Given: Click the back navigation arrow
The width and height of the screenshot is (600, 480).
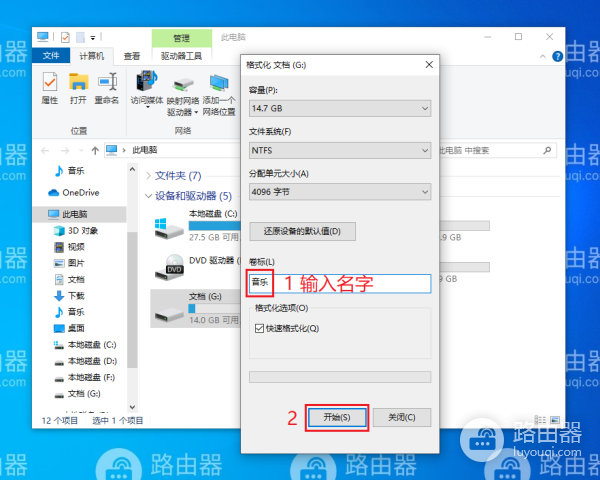Looking at the screenshot, I should (45, 150).
